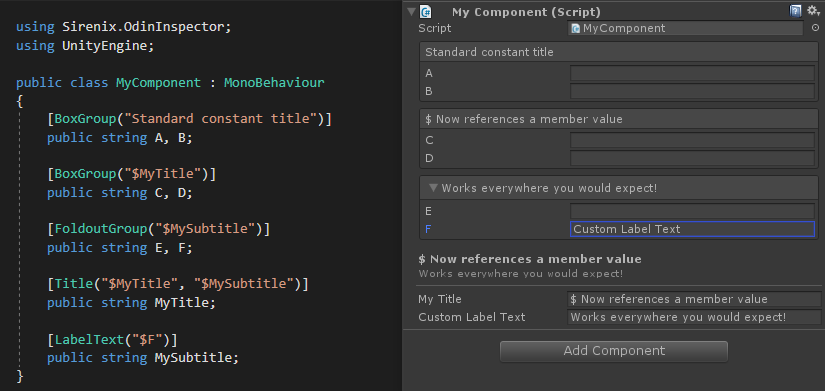Viewport: 825px width, 391px height.
Task: Click the My Title value field
Action: tap(695, 299)
